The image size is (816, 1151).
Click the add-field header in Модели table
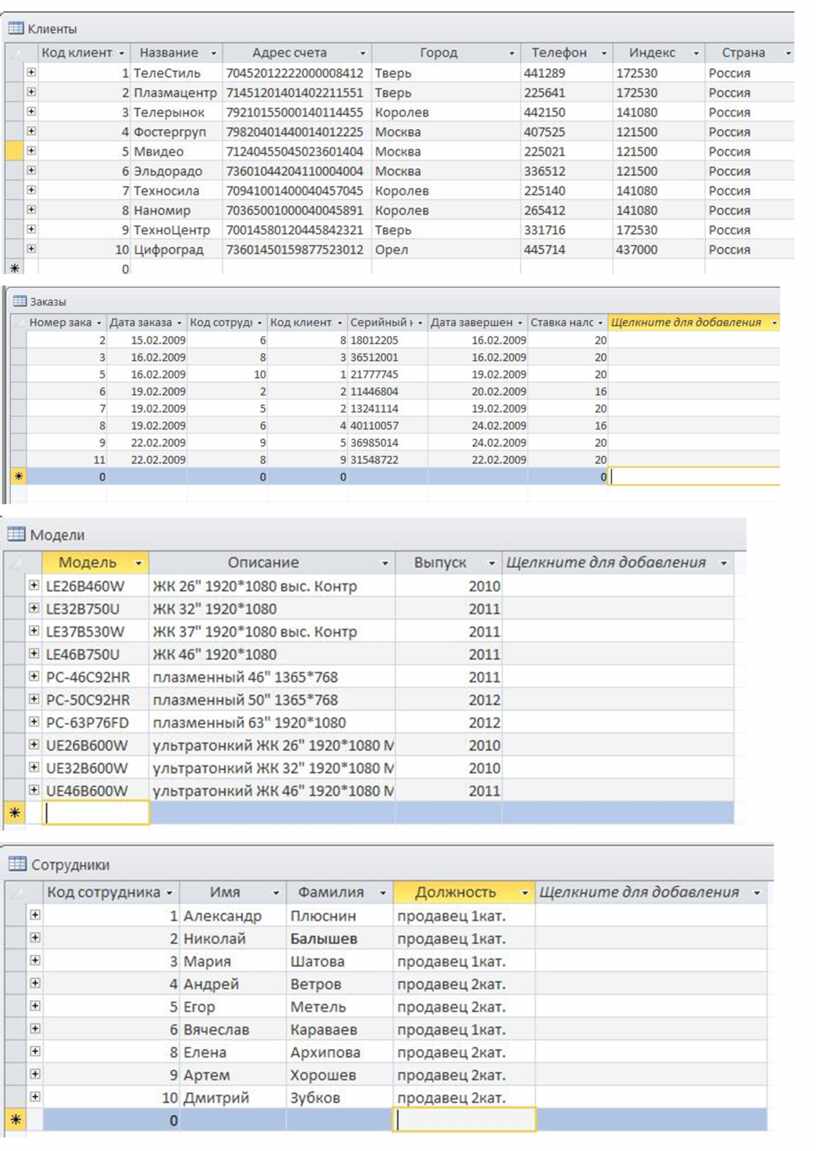coord(617,563)
